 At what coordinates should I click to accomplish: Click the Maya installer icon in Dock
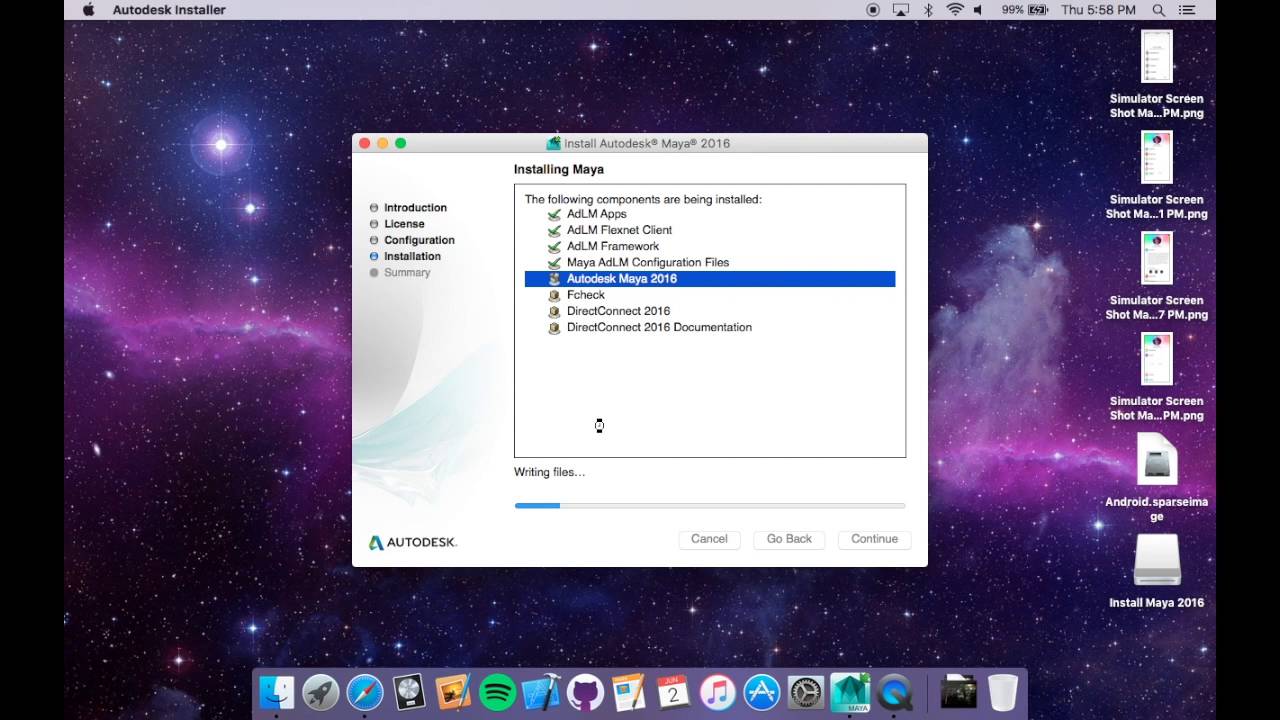click(x=851, y=691)
